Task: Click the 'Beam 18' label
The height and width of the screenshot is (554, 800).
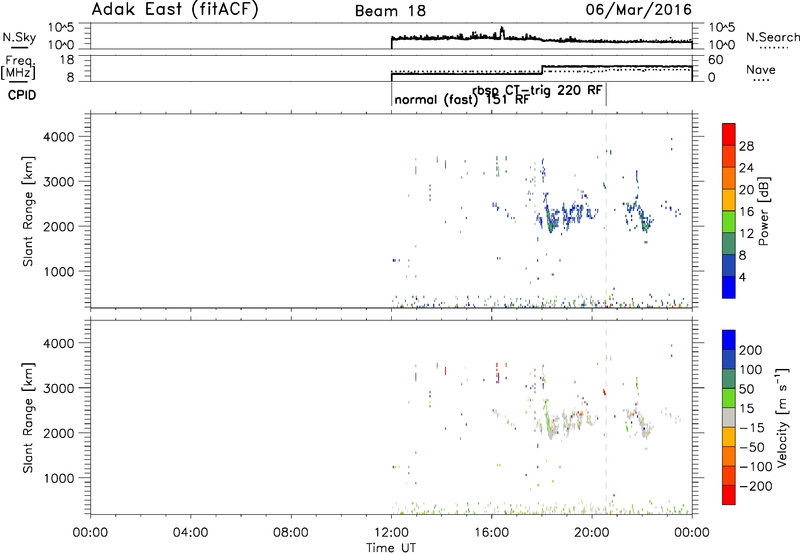Action: 390,11
